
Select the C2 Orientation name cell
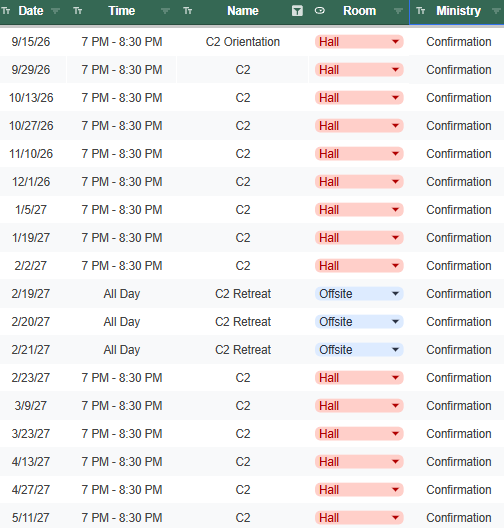click(x=242, y=42)
